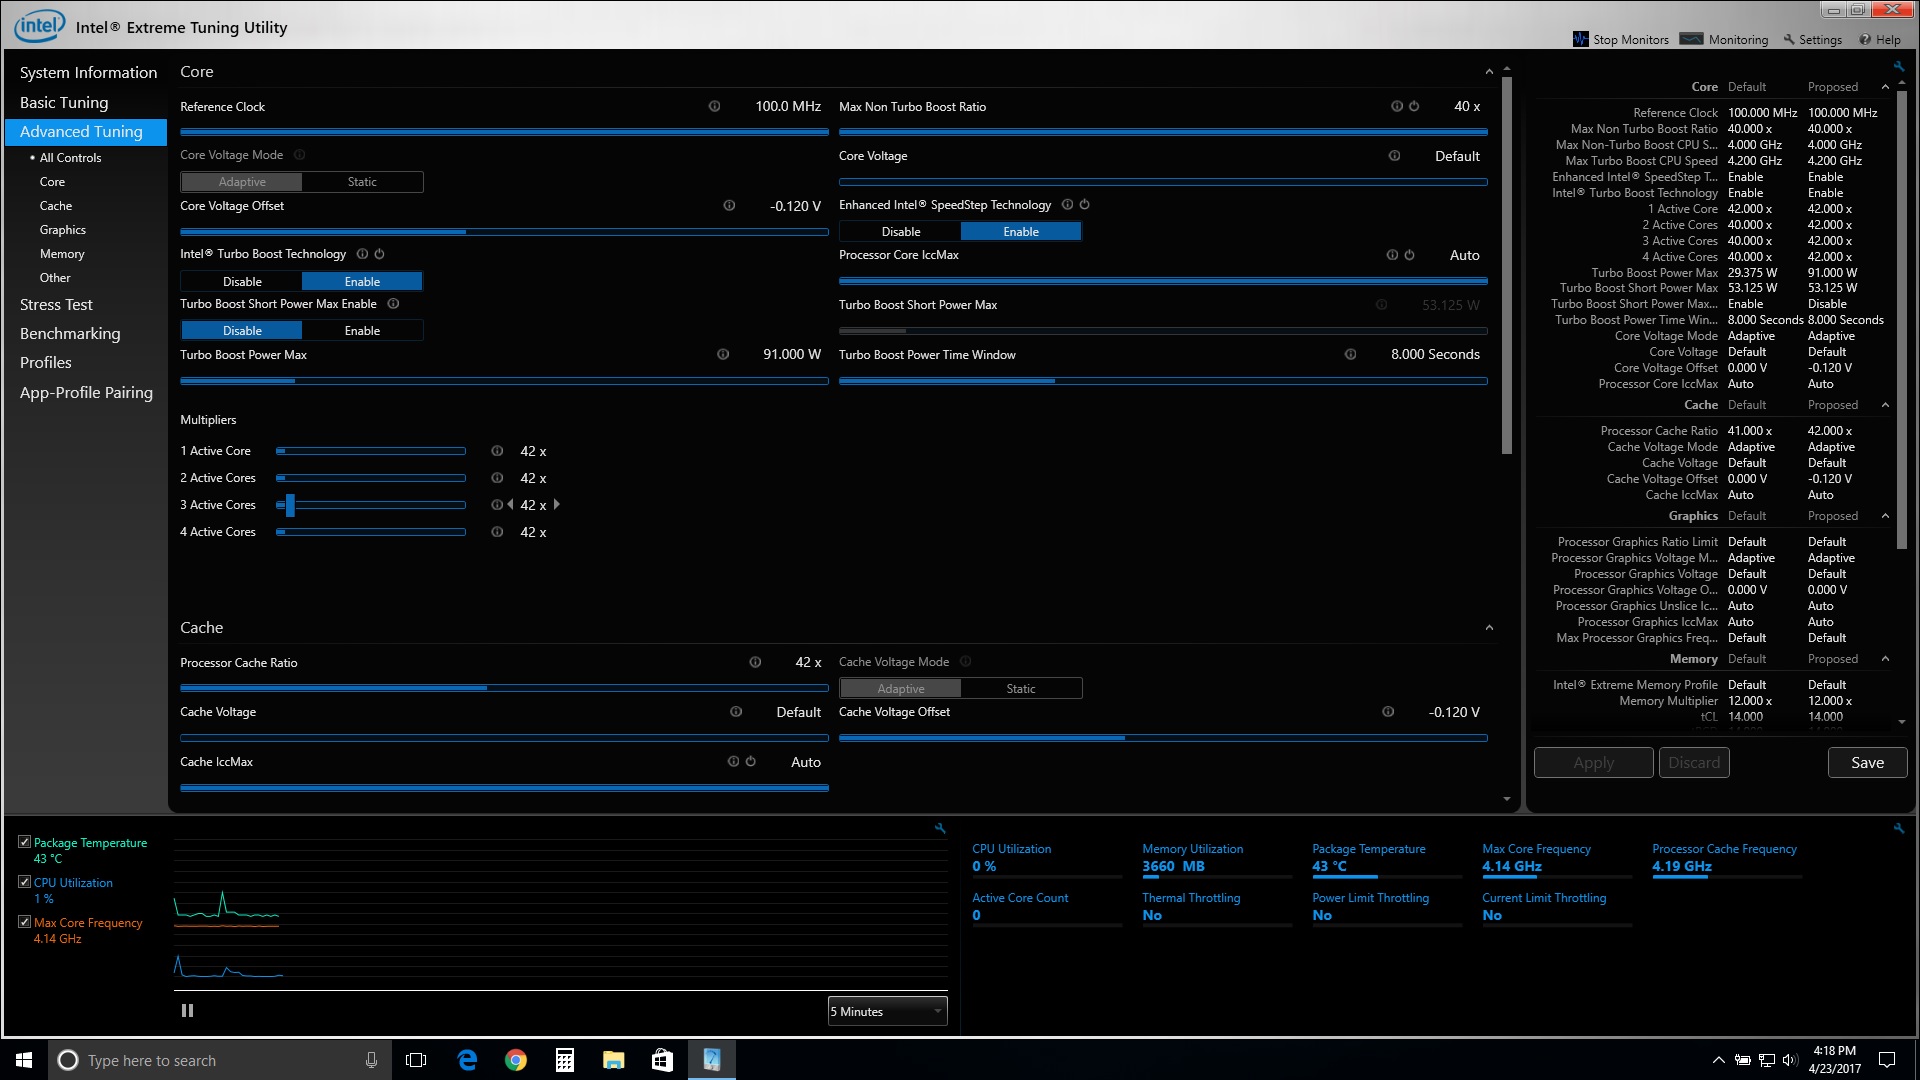Open System Information in the sidebar
The image size is (1920, 1080).
(x=88, y=72)
